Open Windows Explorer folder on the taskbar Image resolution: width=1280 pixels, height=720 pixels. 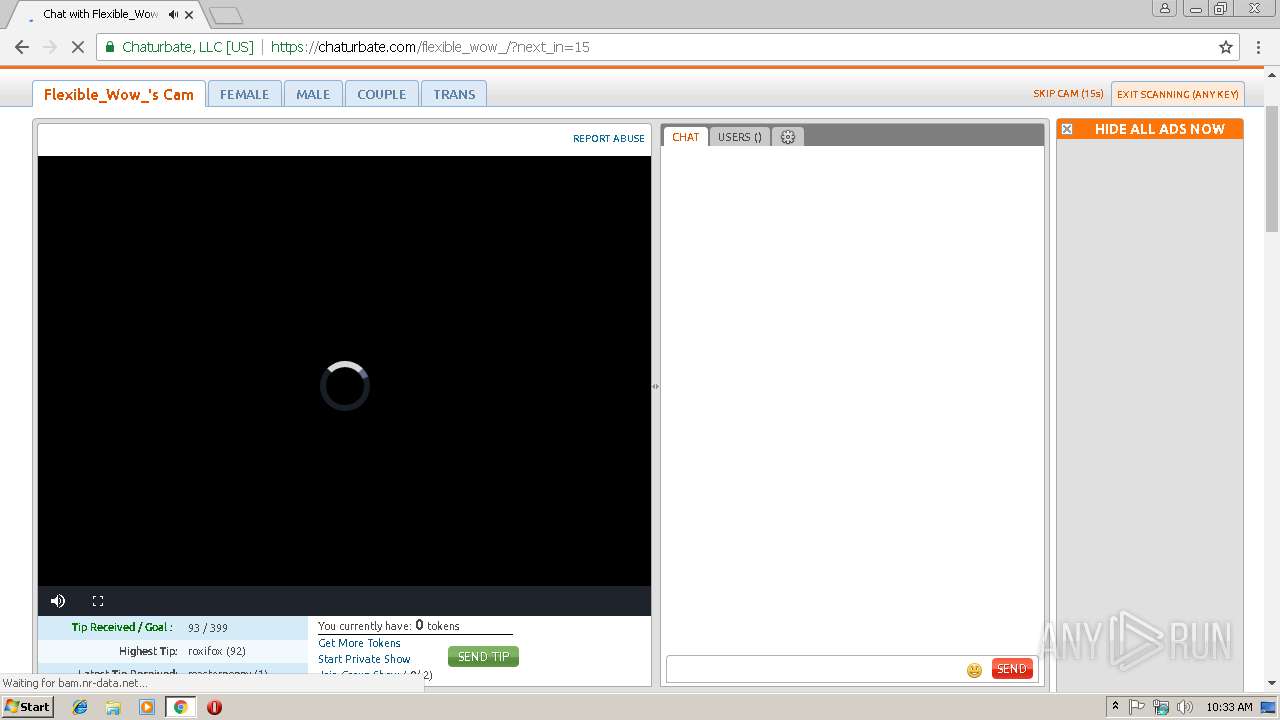(113, 707)
